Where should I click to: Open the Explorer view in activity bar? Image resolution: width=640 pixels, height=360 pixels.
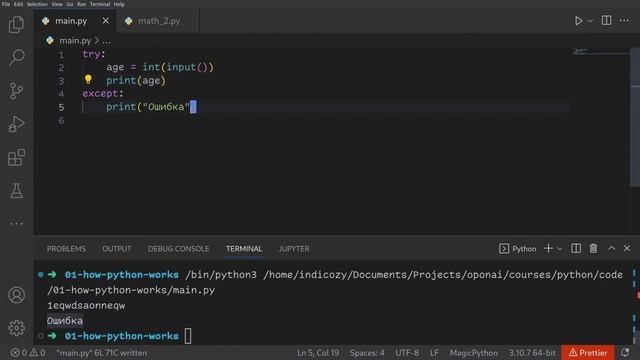point(16,24)
